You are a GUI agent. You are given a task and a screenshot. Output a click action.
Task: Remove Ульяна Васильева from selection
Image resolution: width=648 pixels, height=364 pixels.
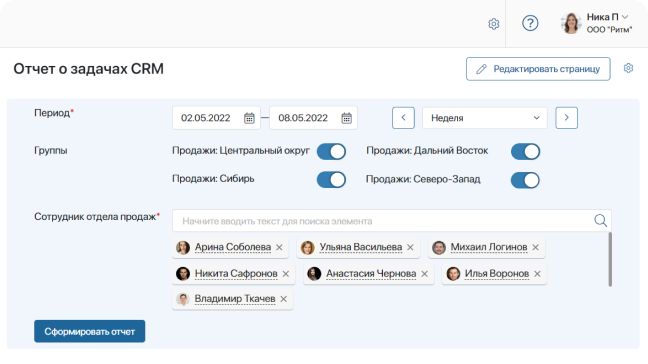pos(410,247)
